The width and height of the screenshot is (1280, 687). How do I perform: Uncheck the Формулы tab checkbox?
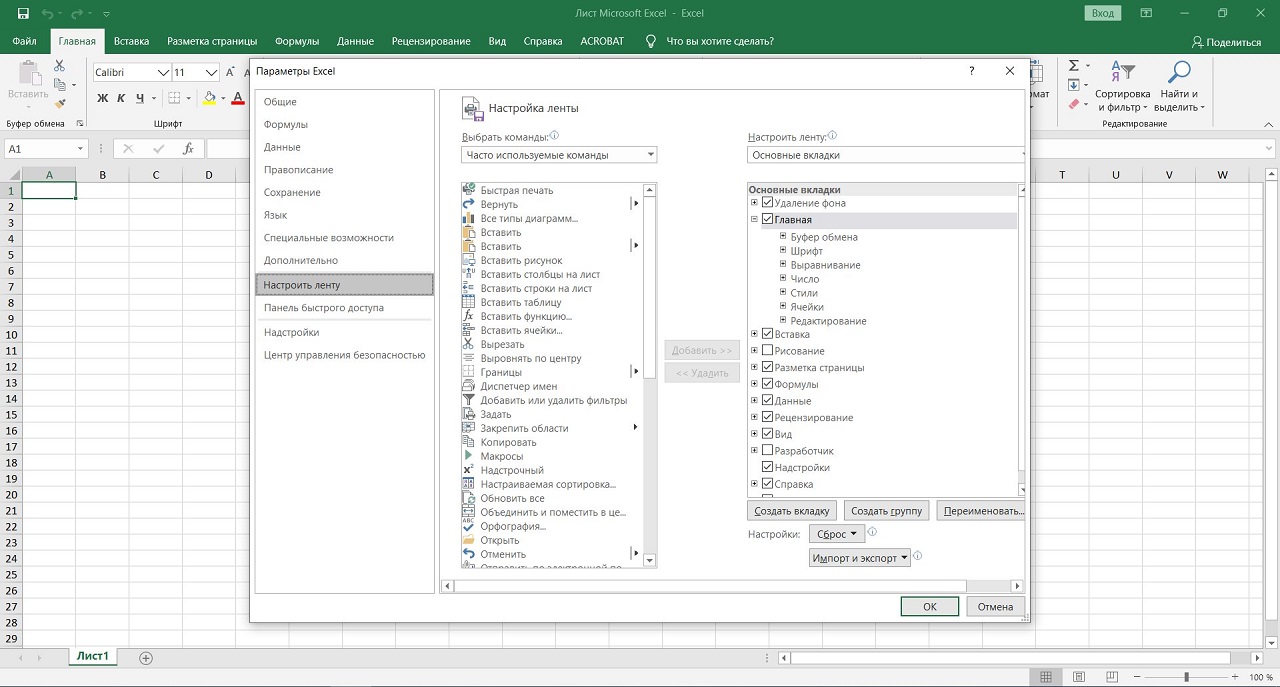(768, 384)
